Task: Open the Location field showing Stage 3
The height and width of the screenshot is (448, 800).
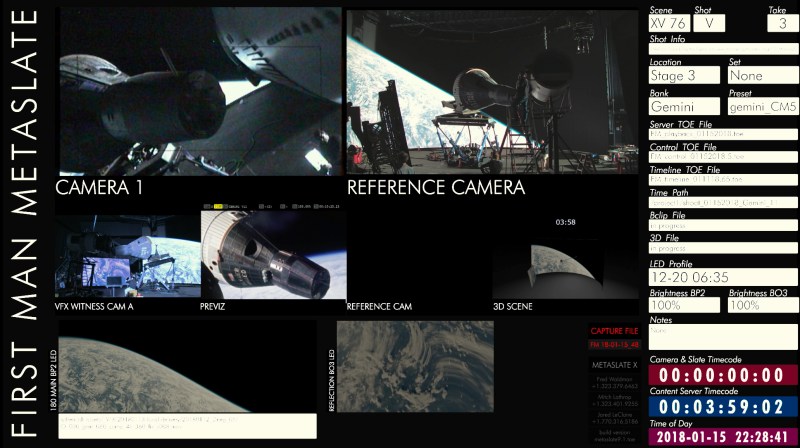Action: pos(685,75)
